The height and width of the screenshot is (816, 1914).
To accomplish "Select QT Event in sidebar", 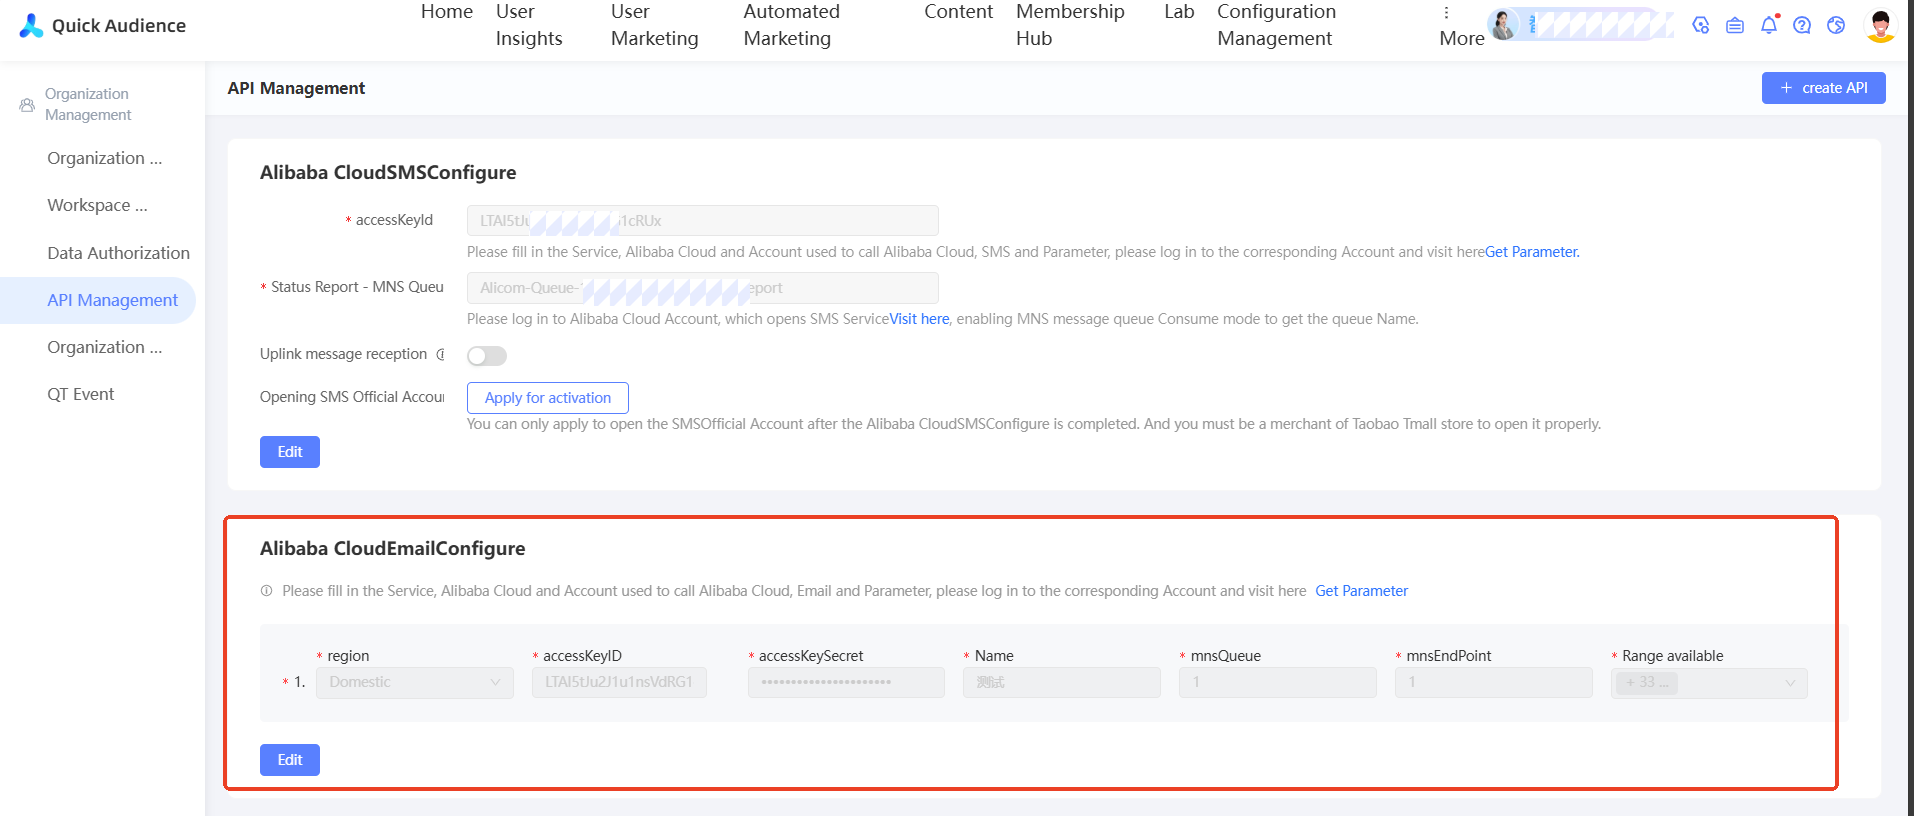I will (x=81, y=394).
